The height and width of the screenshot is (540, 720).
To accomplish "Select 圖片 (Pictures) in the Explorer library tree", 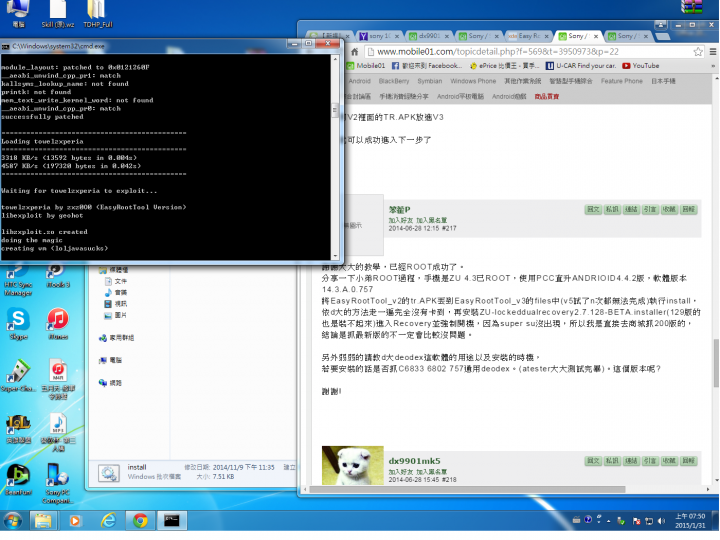I will point(116,315).
